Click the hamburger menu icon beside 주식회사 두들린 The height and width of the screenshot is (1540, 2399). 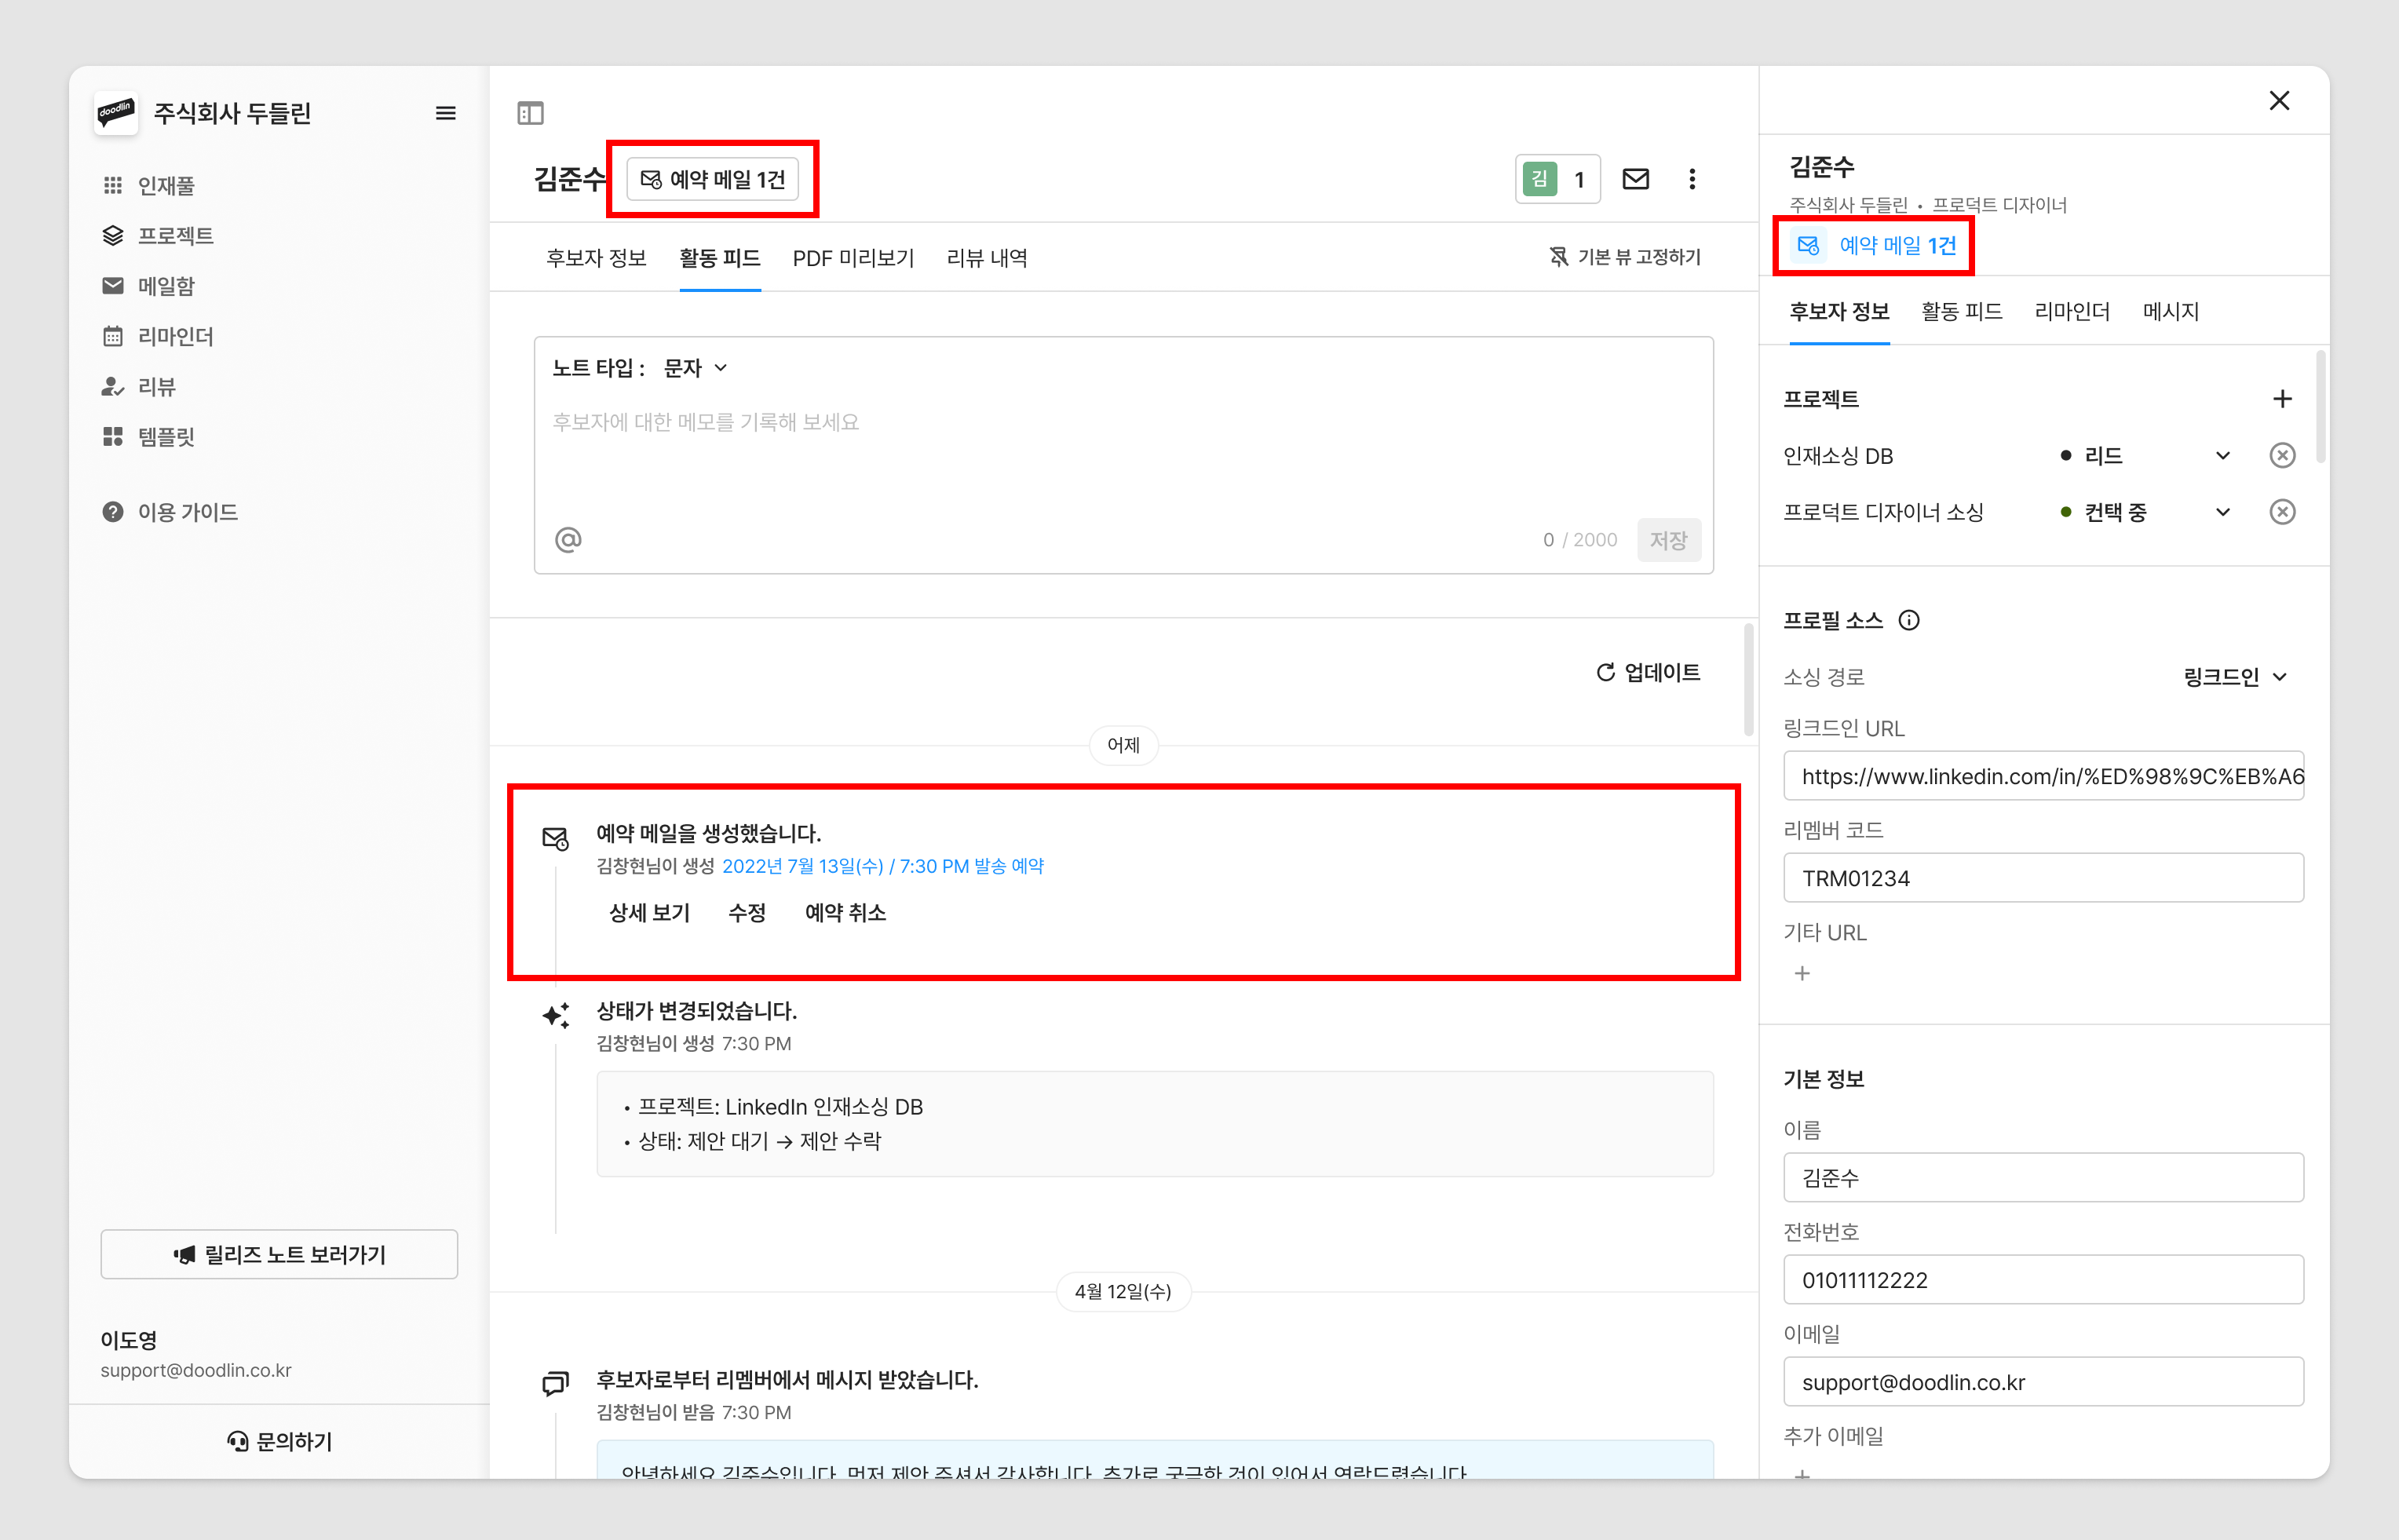(x=446, y=113)
